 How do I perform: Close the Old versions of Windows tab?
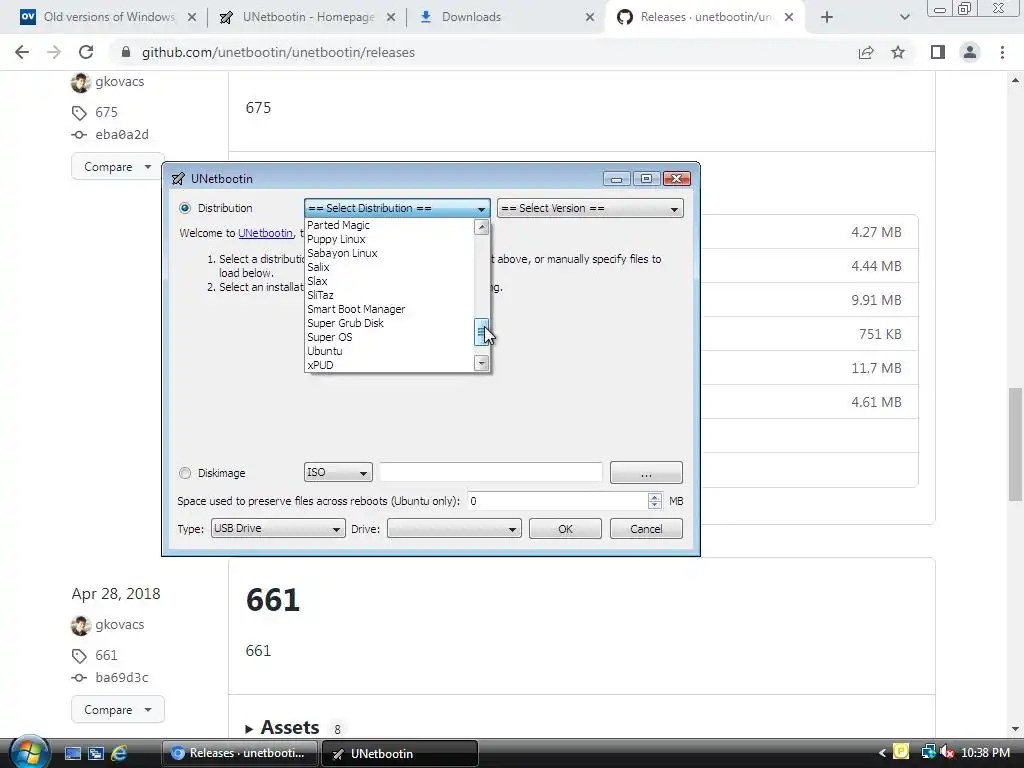pyautogui.click(x=192, y=17)
